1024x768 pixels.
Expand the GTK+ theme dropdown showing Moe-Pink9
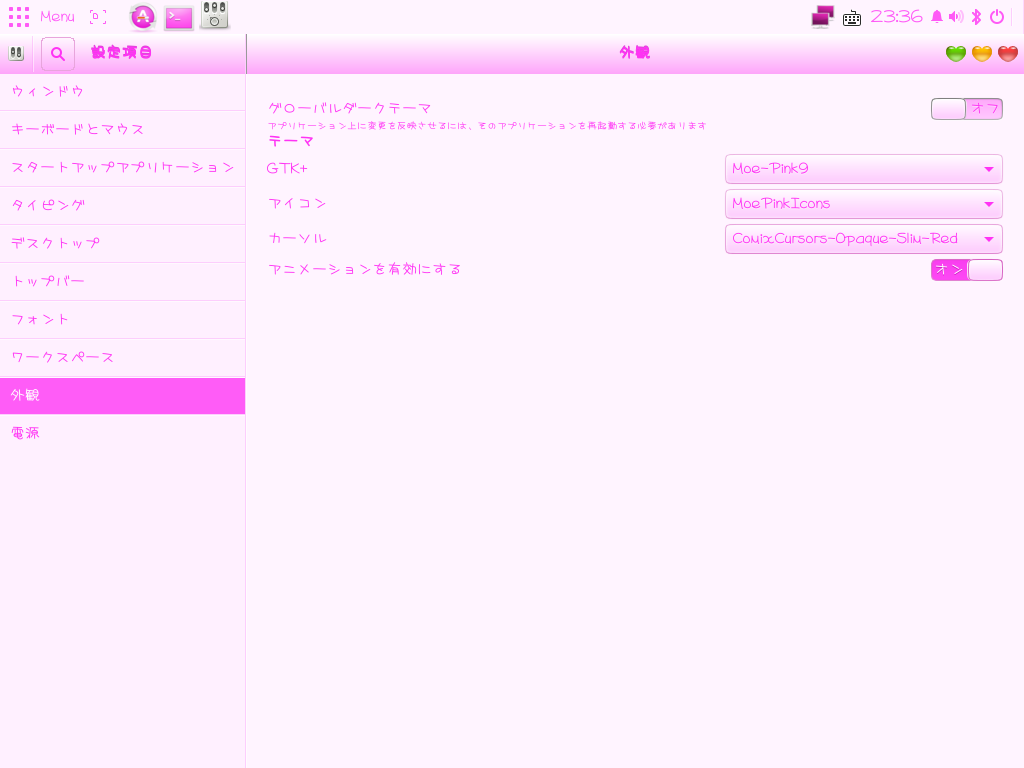click(x=863, y=169)
